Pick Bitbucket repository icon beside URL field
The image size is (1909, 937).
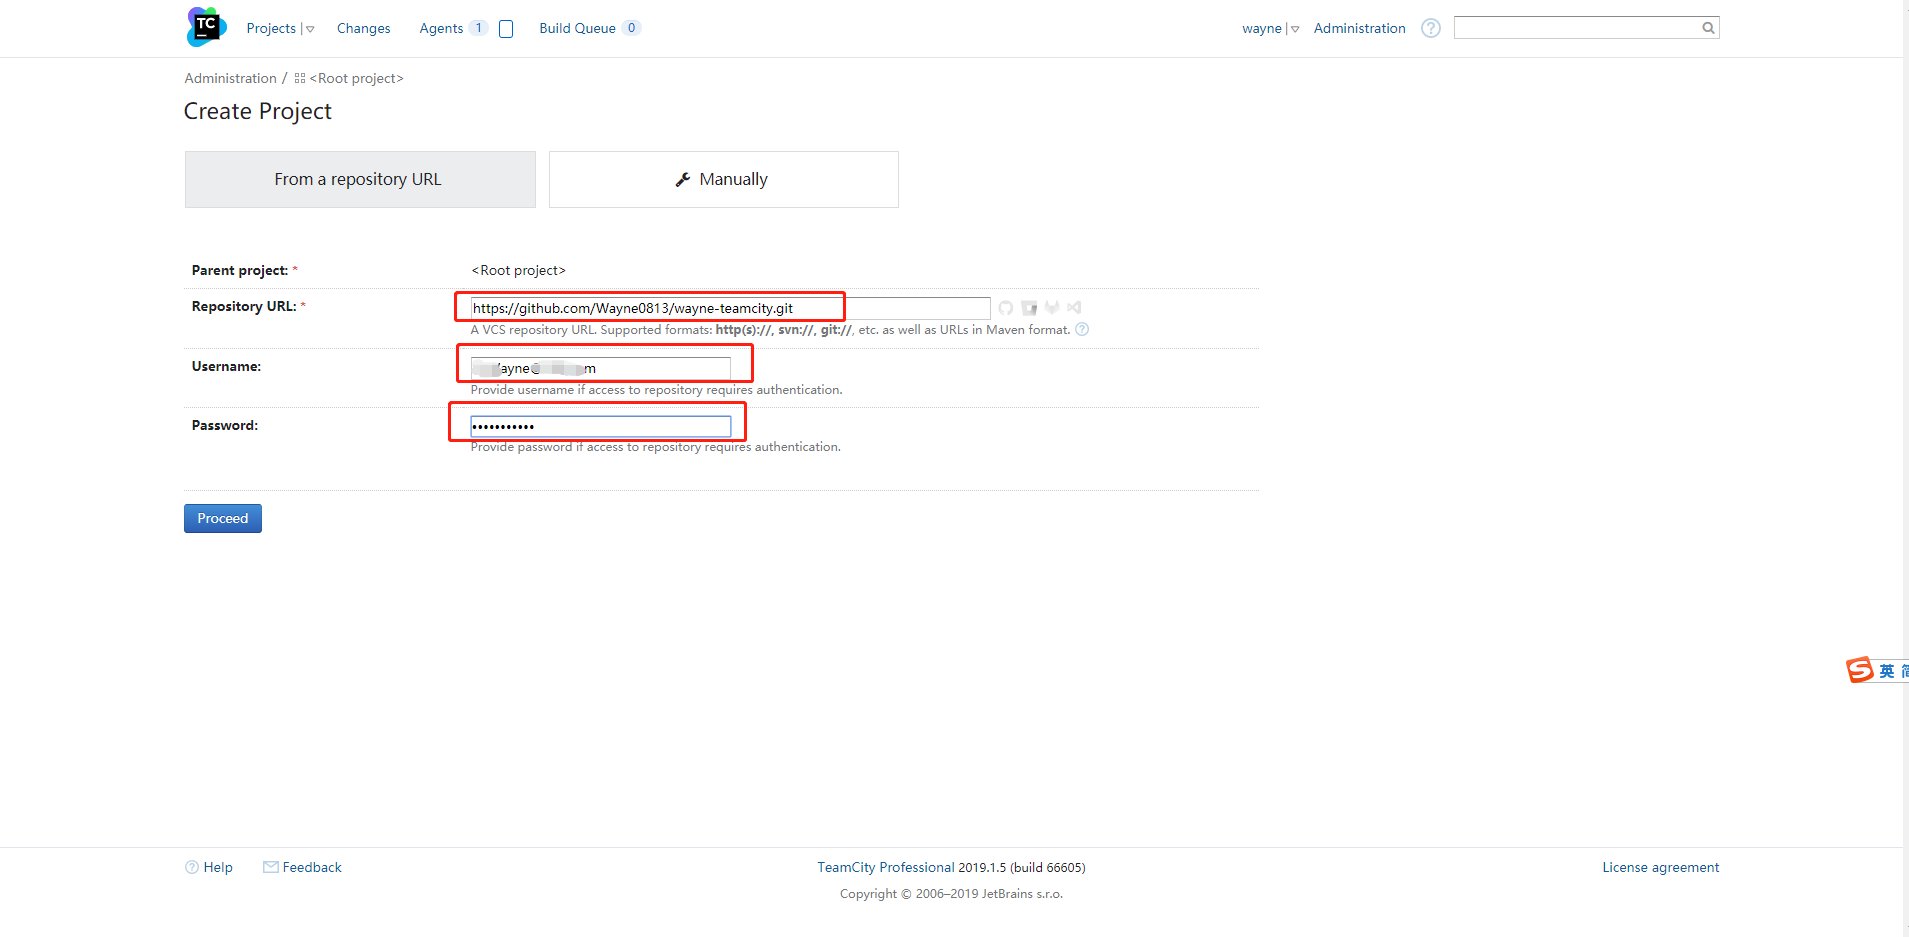coord(1029,308)
